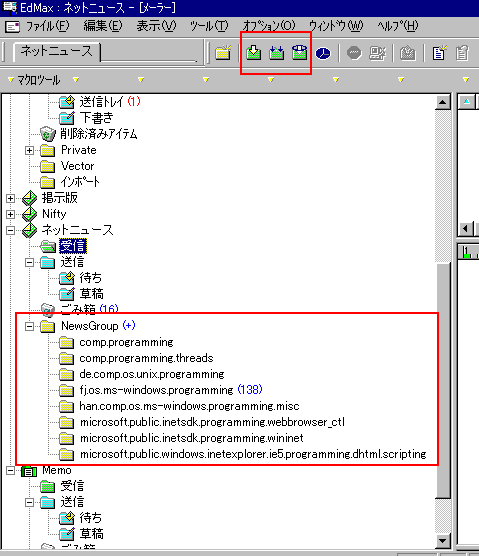This screenshot has width=479, height=556.
Task: Open the マクロツール dropdown
Action: [34, 80]
